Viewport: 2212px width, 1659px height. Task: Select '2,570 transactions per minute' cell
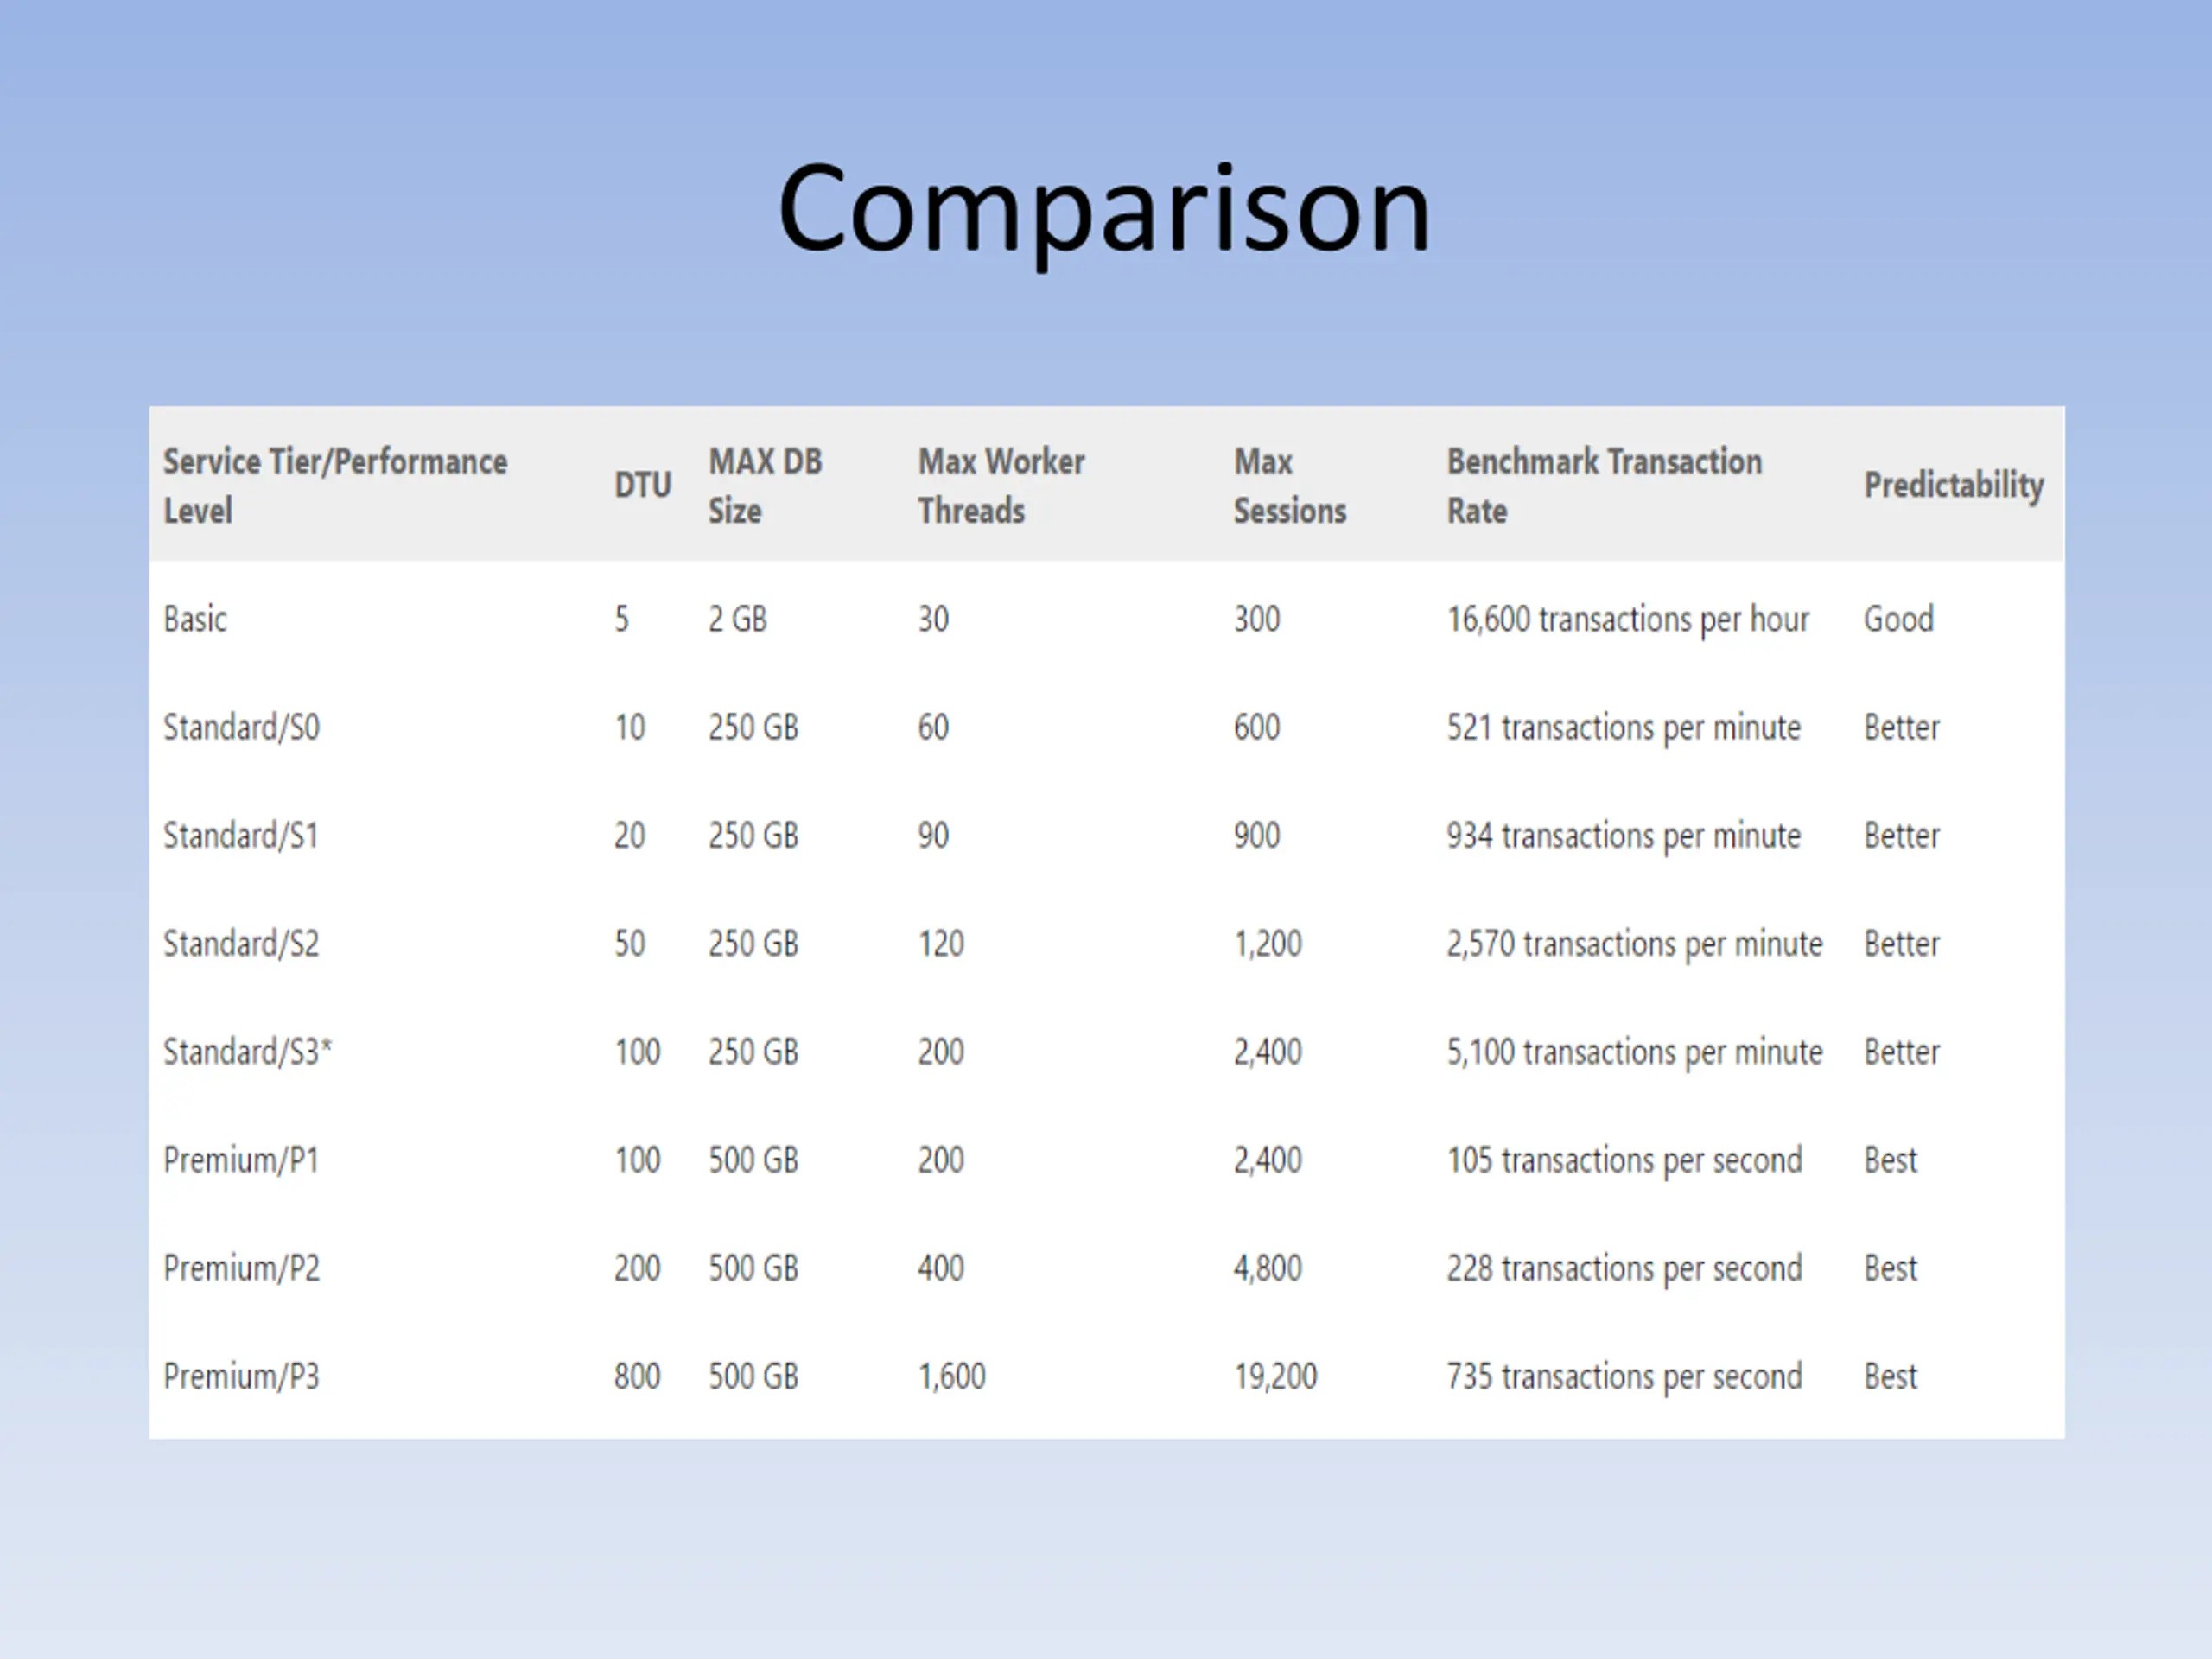1634,944
